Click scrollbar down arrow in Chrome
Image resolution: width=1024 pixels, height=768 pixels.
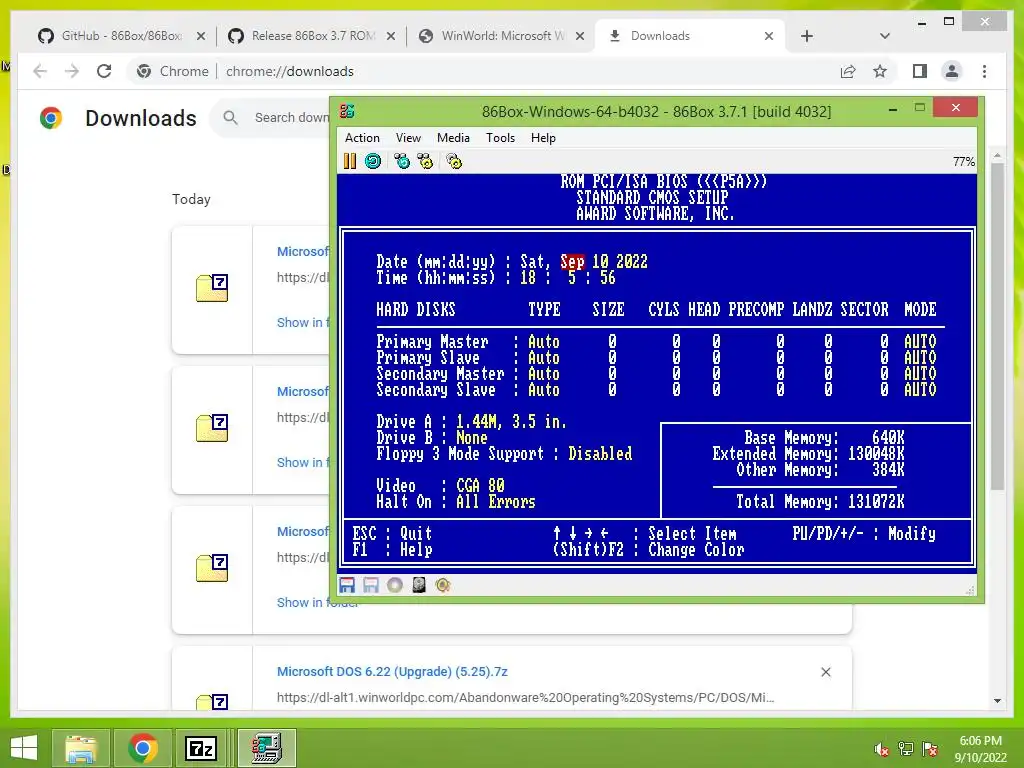[997, 701]
